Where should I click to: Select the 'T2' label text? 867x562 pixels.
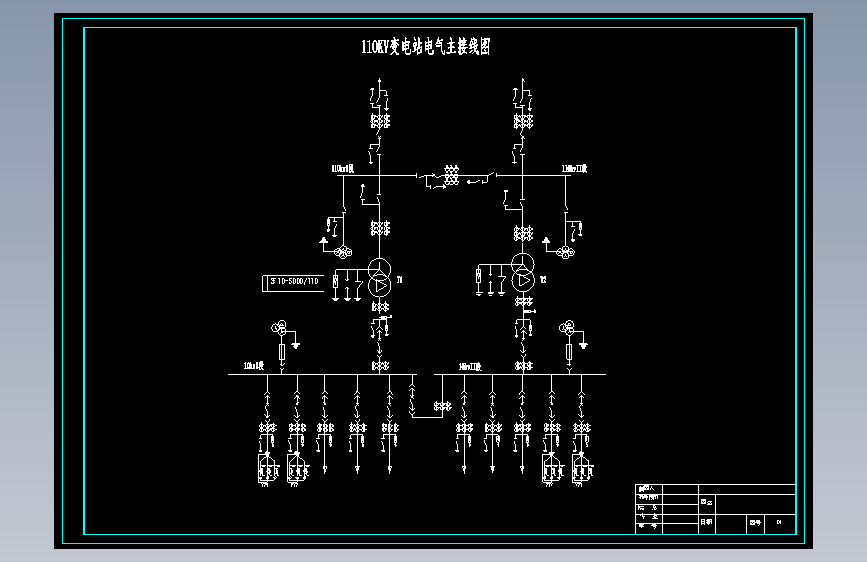pos(543,280)
